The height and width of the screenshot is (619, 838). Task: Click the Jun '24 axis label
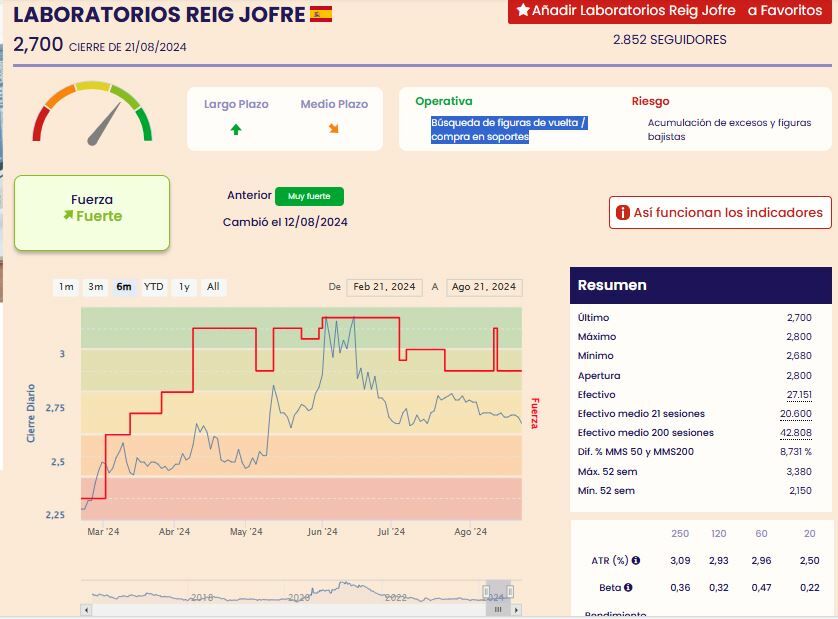point(322,532)
